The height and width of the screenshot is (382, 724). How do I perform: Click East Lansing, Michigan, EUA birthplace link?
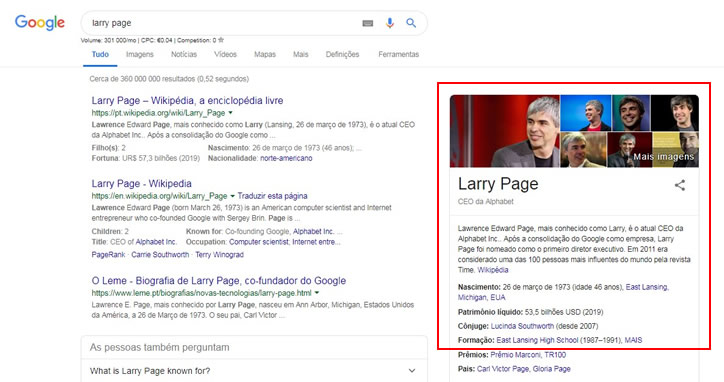click(x=563, y=292)
